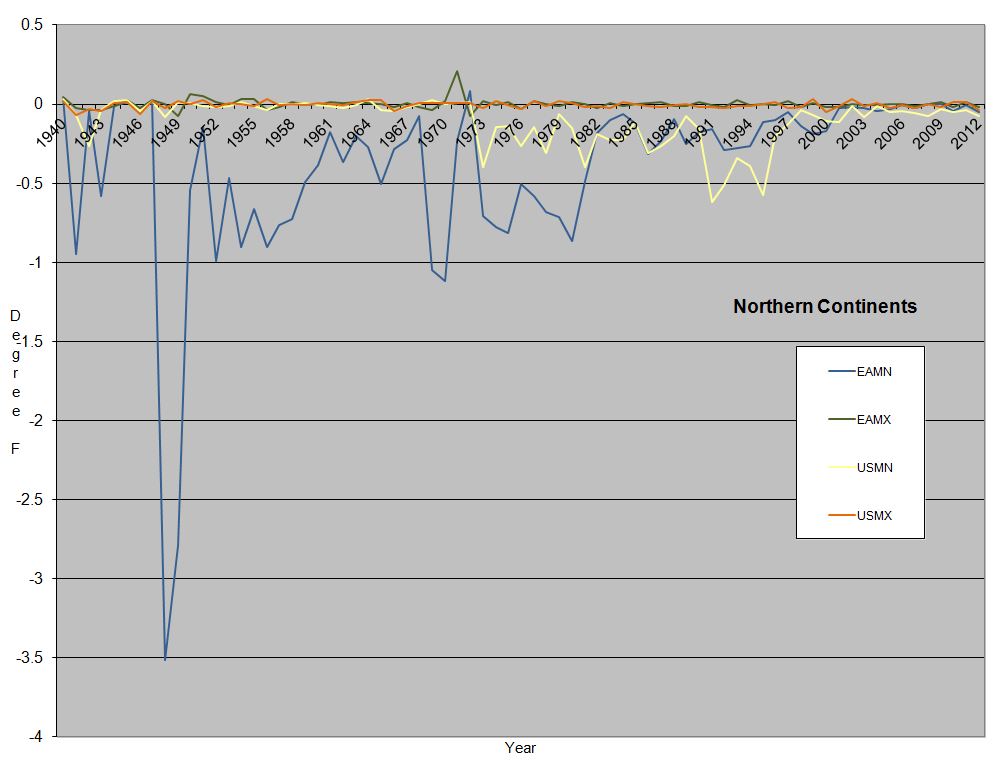Image resolution: width=1006 pixels, height=763 pixels.
Task: Click the yellow USMN legend line swatch
Action: (x=841, y=467)
